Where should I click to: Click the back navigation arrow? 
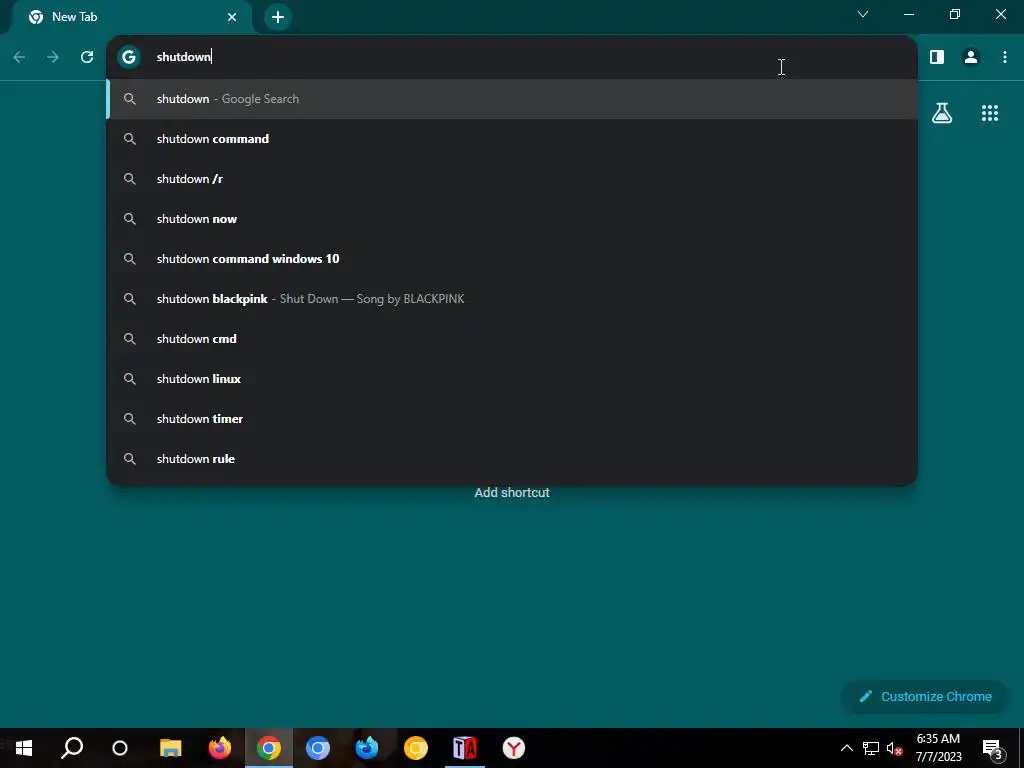20,57
